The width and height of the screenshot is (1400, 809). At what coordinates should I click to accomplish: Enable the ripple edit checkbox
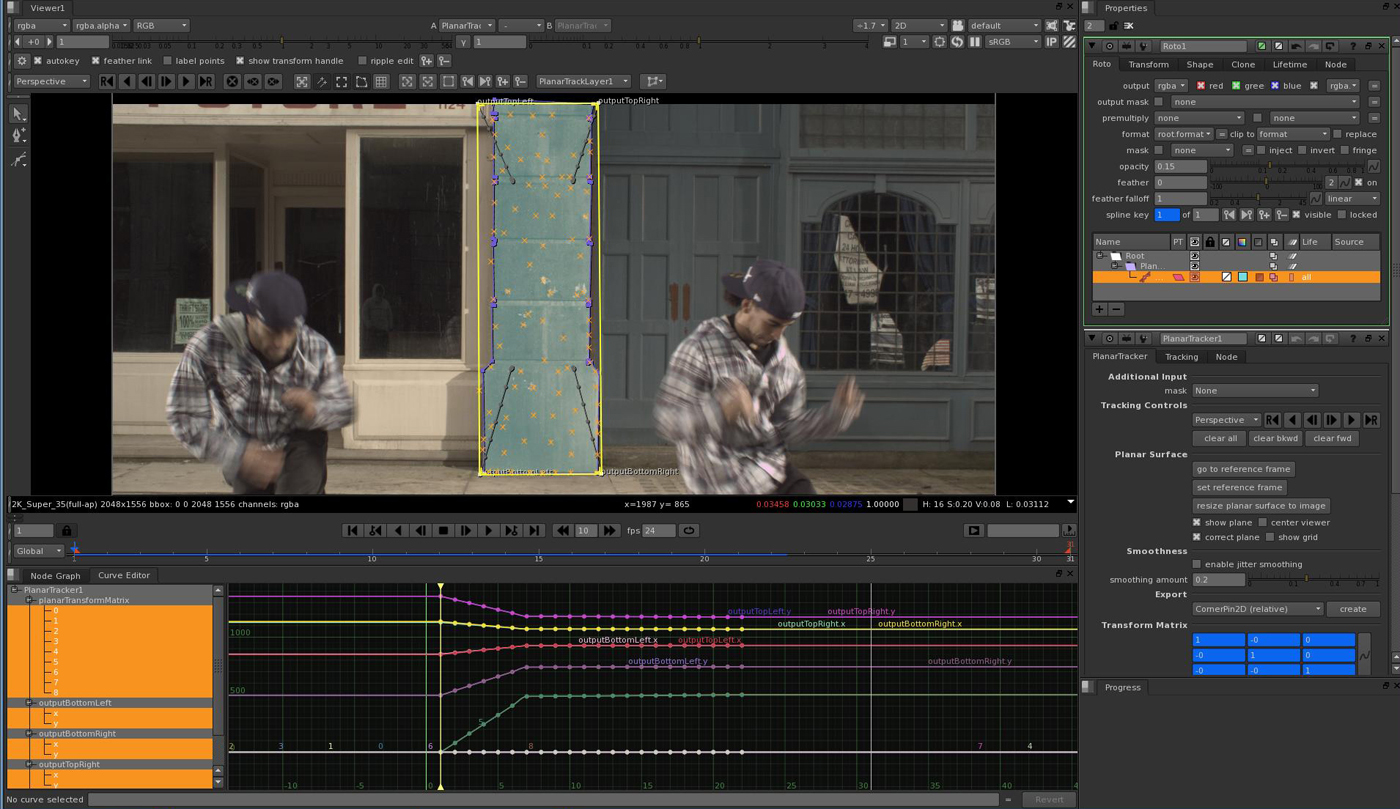(x=362, y=61)
